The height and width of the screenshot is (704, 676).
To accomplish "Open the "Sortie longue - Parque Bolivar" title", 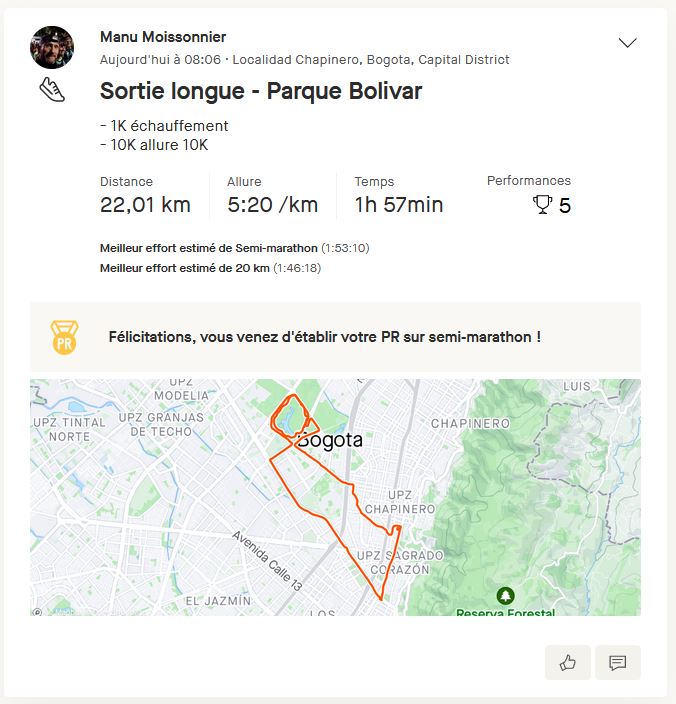I will click(x=261, y=91).
